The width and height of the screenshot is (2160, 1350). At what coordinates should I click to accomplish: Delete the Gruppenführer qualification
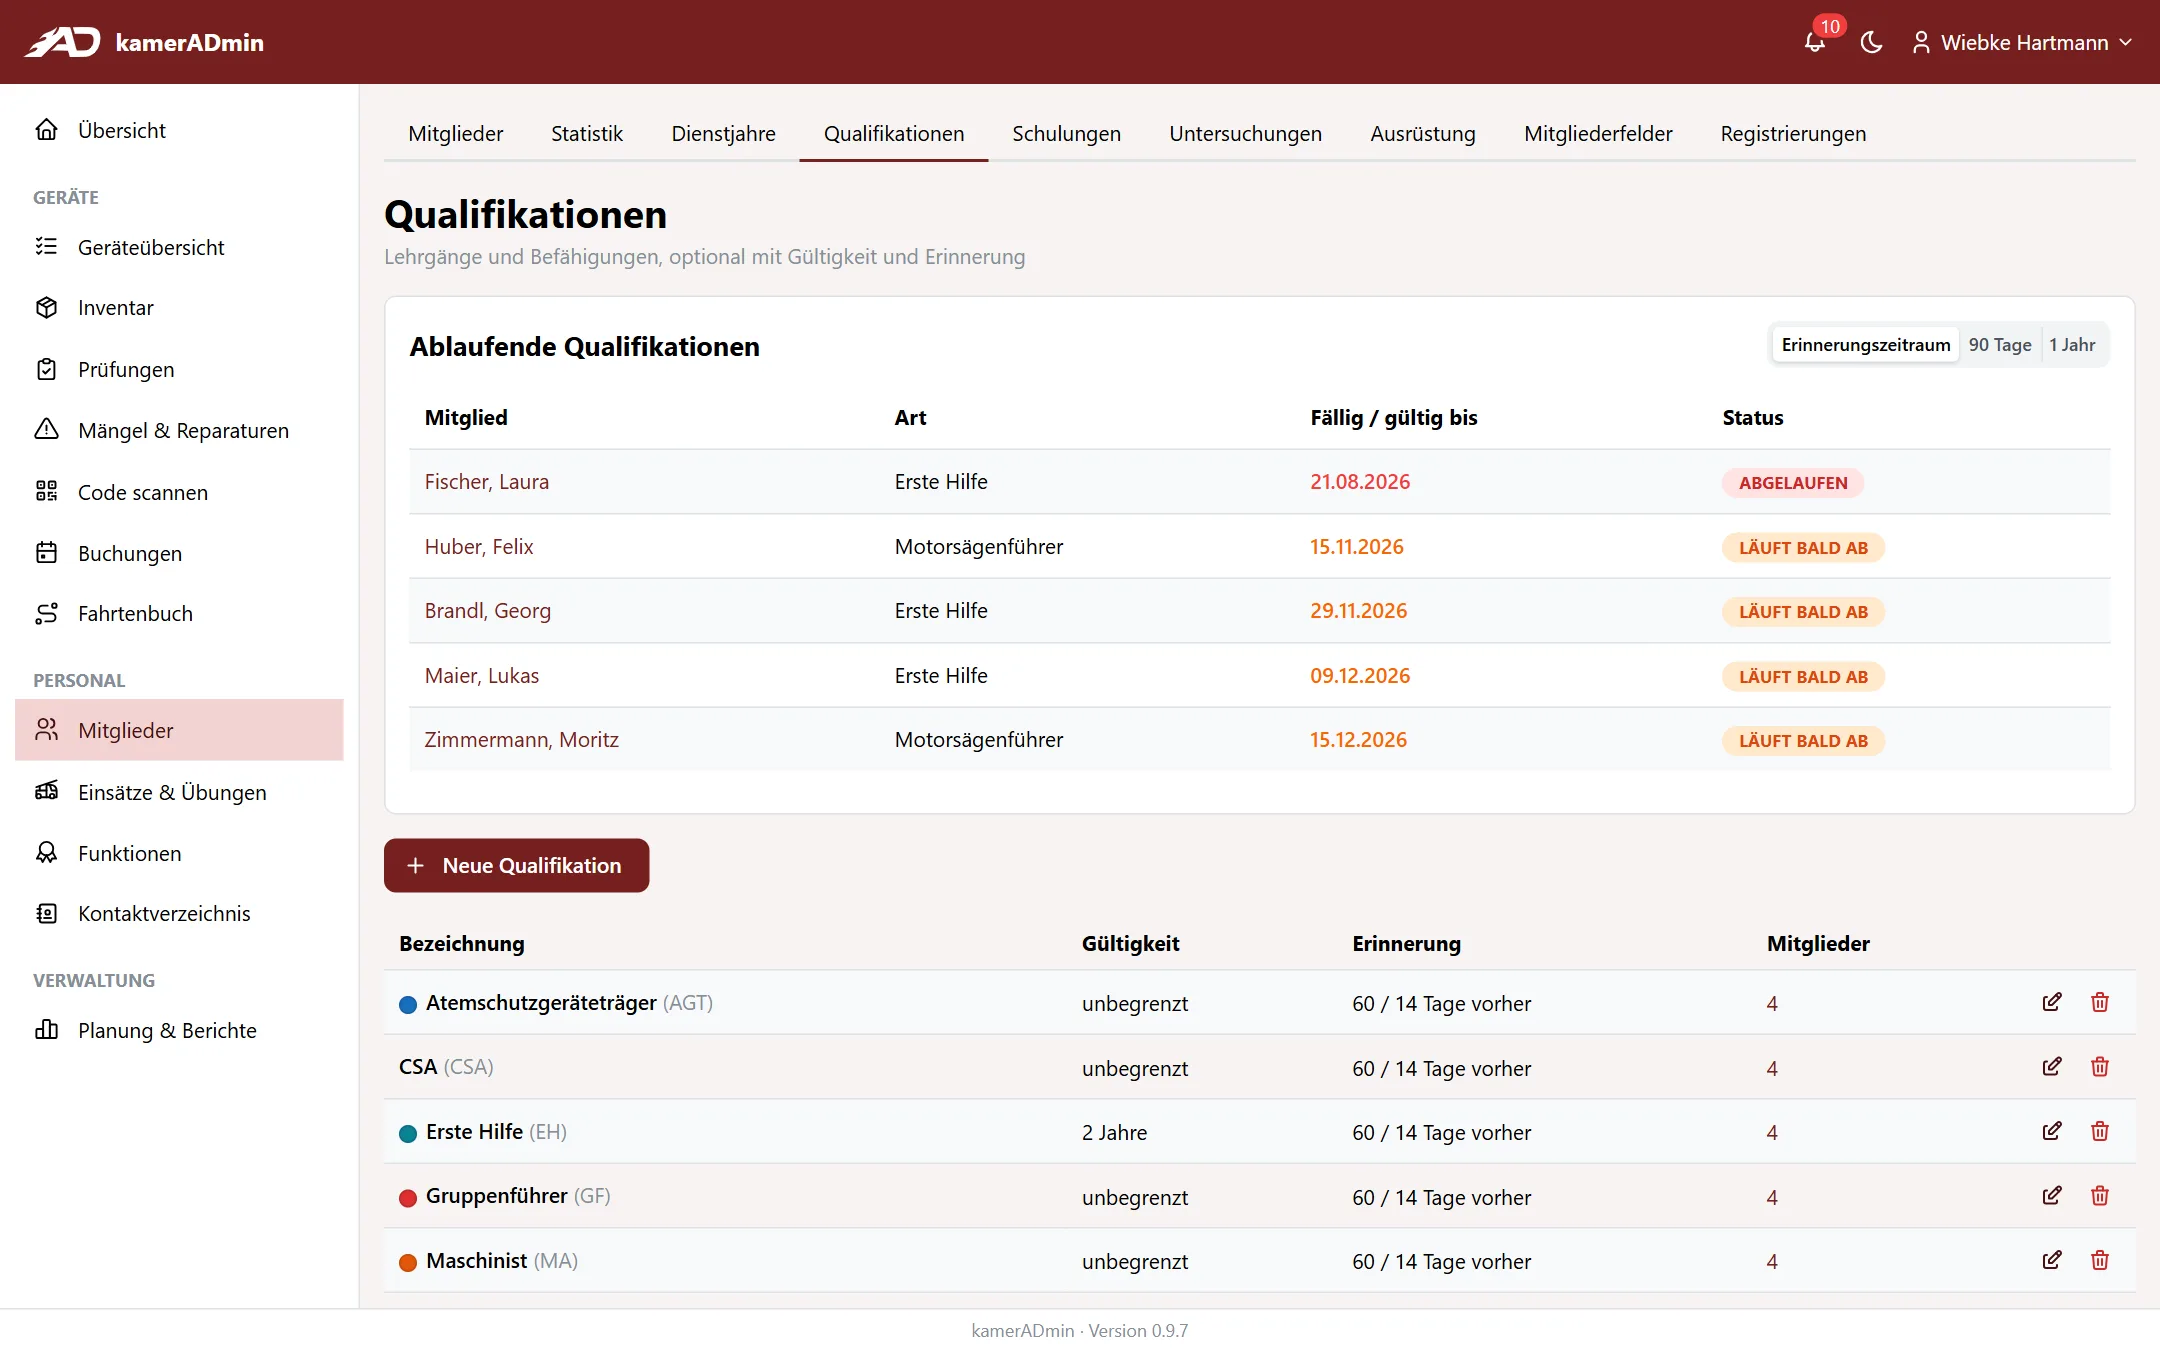pos(2100,1196)
